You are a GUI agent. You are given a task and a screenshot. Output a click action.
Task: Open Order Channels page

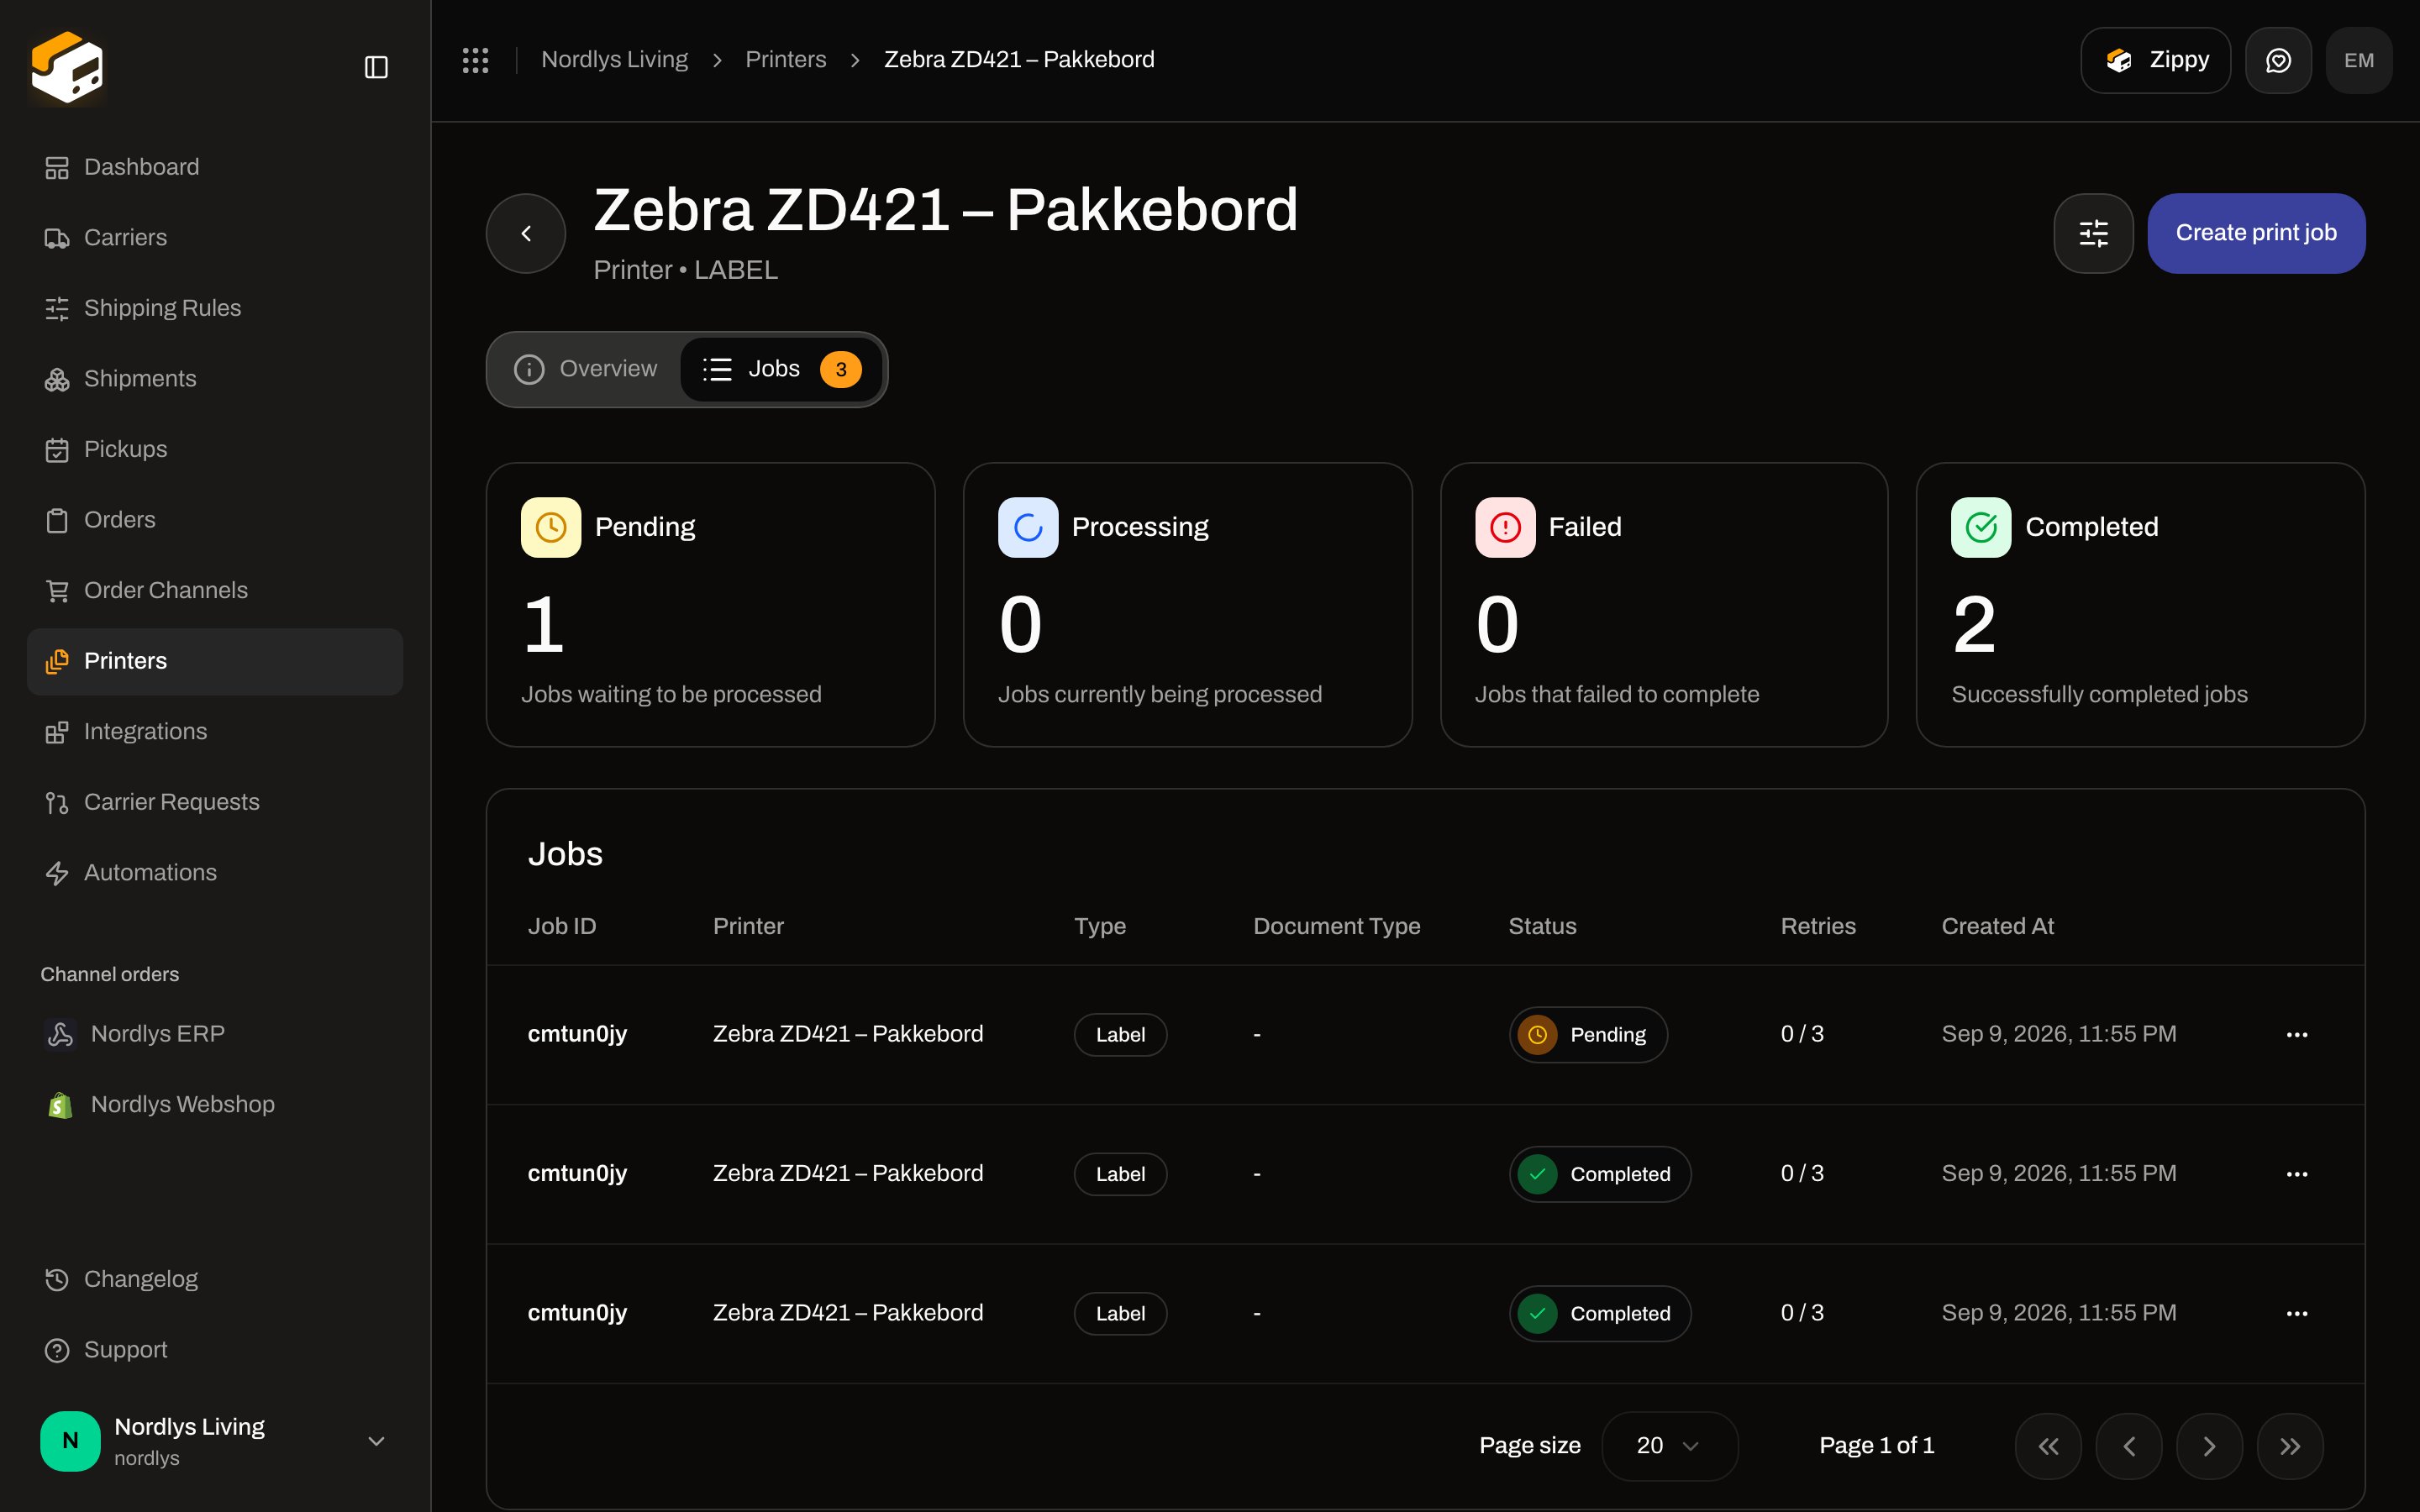[x=215, y=590]
